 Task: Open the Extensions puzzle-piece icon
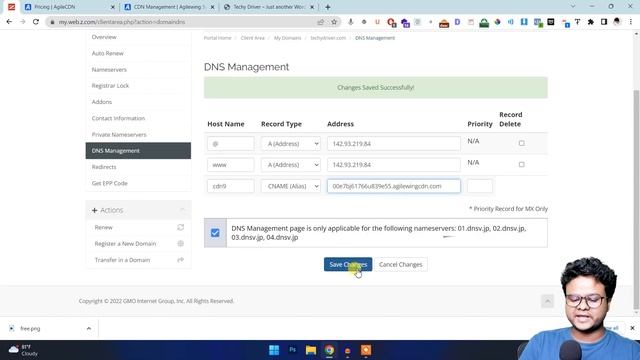point(591,22)
